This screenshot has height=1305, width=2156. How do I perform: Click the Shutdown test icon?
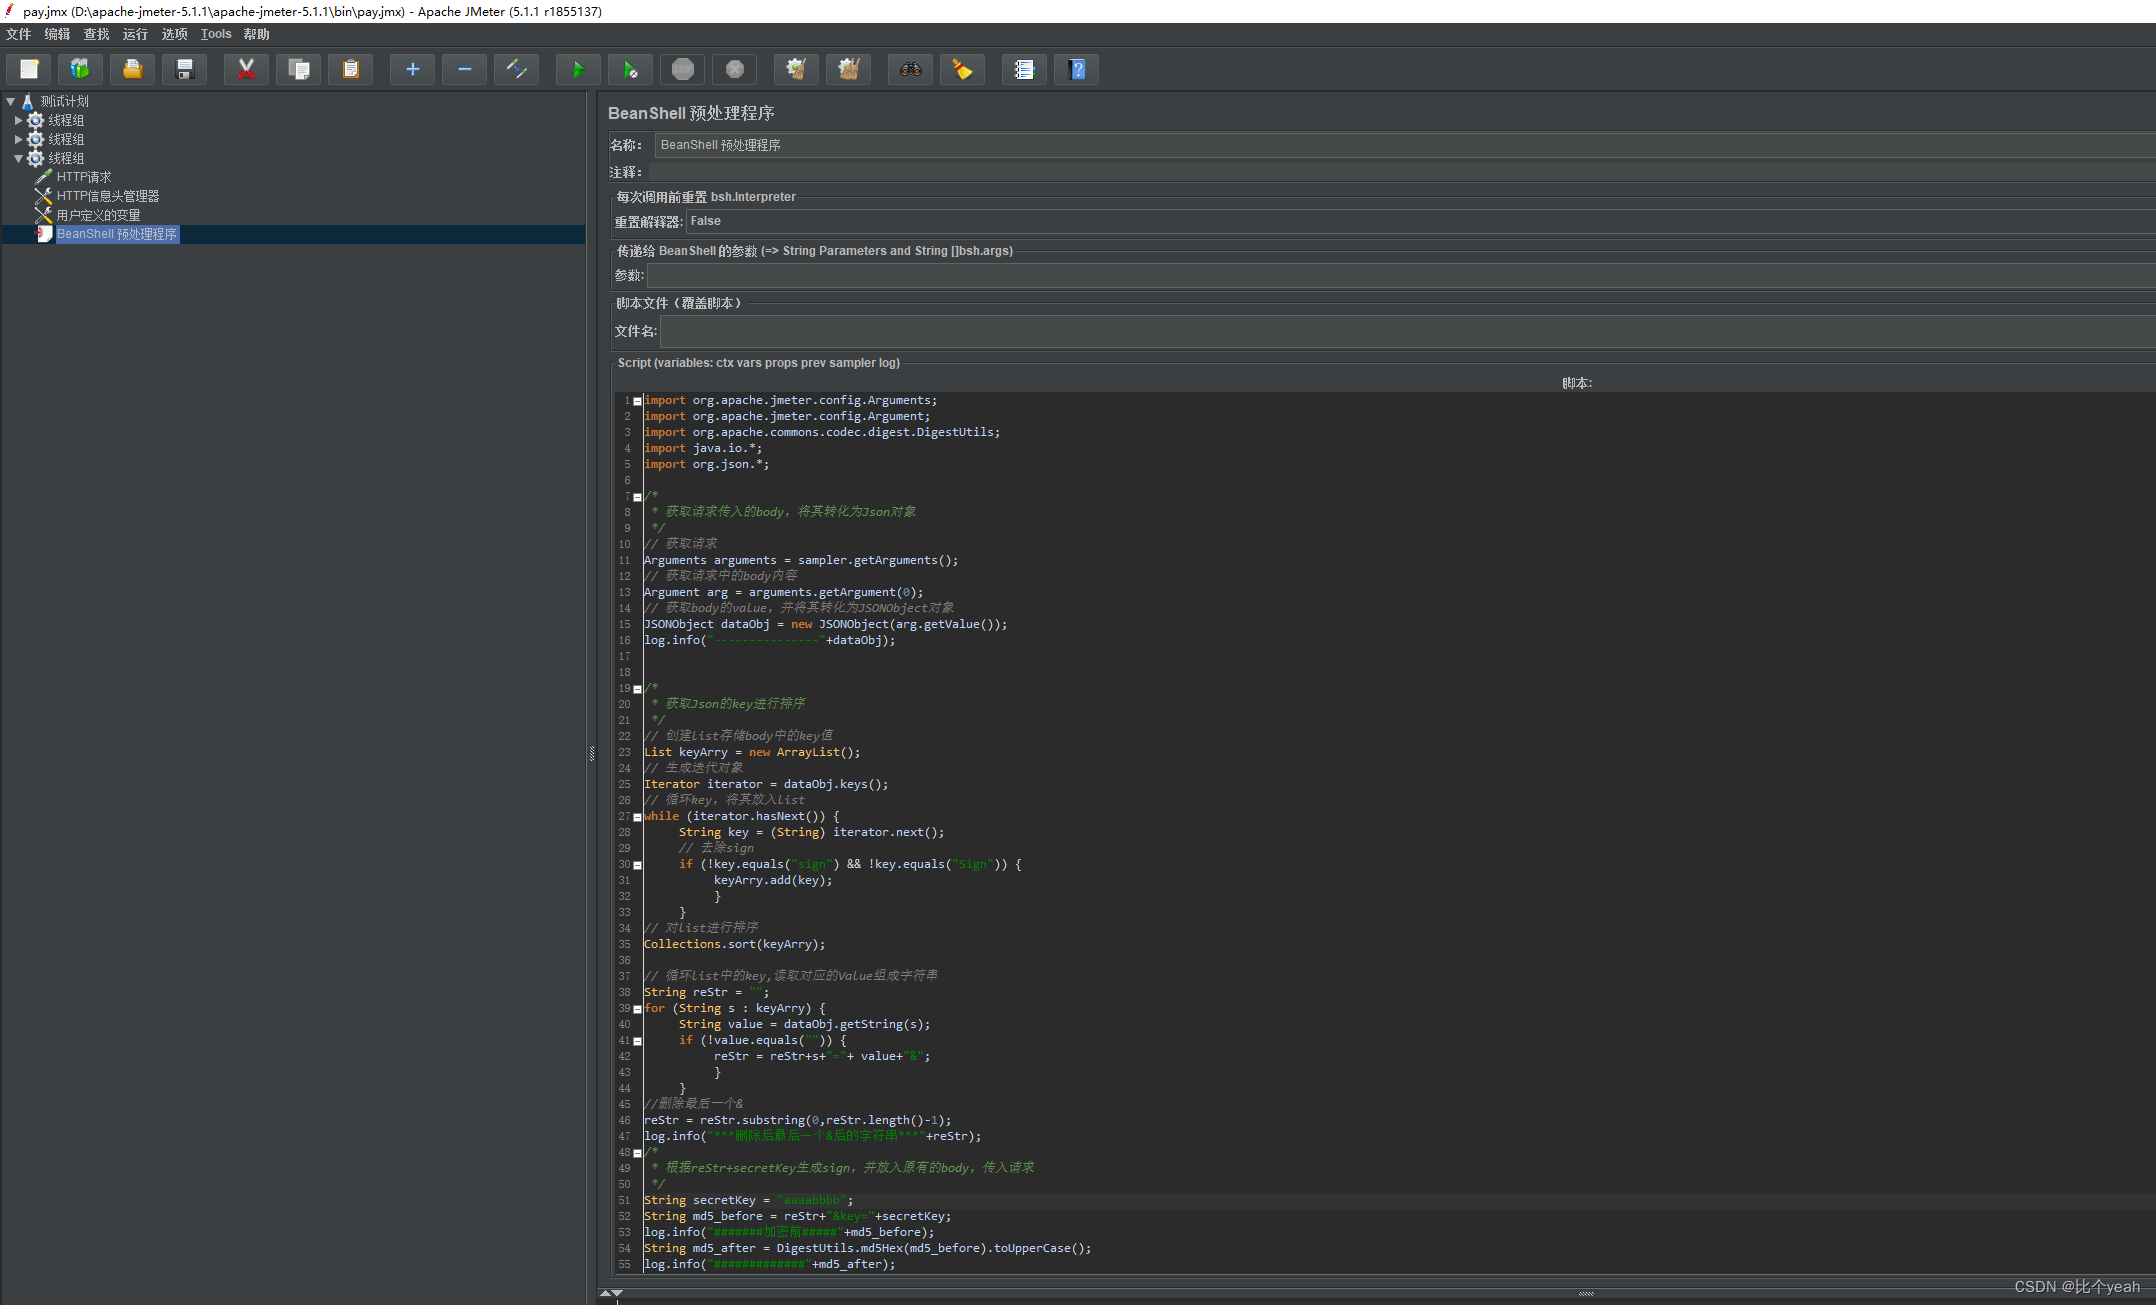click(734, 69)
